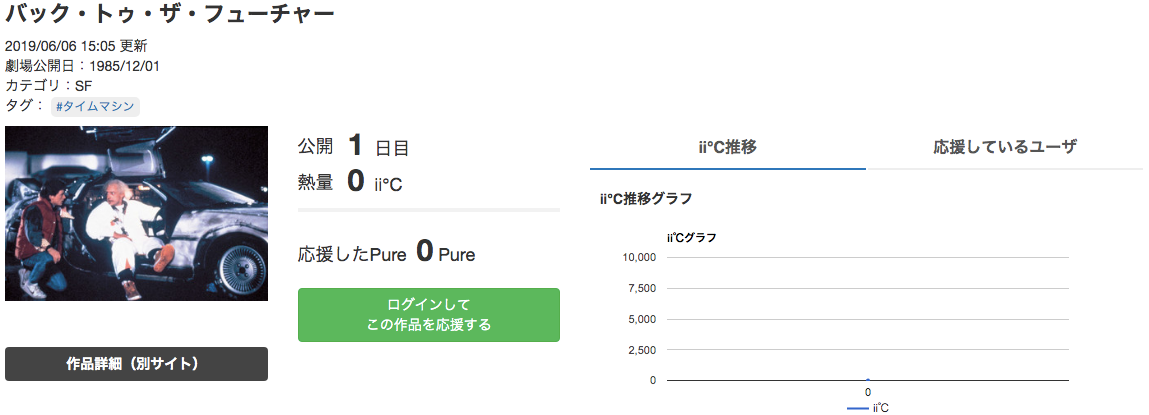1149x415 pixels.
Task: Click the 7,500 y-axis label
Action: point(641,288)
